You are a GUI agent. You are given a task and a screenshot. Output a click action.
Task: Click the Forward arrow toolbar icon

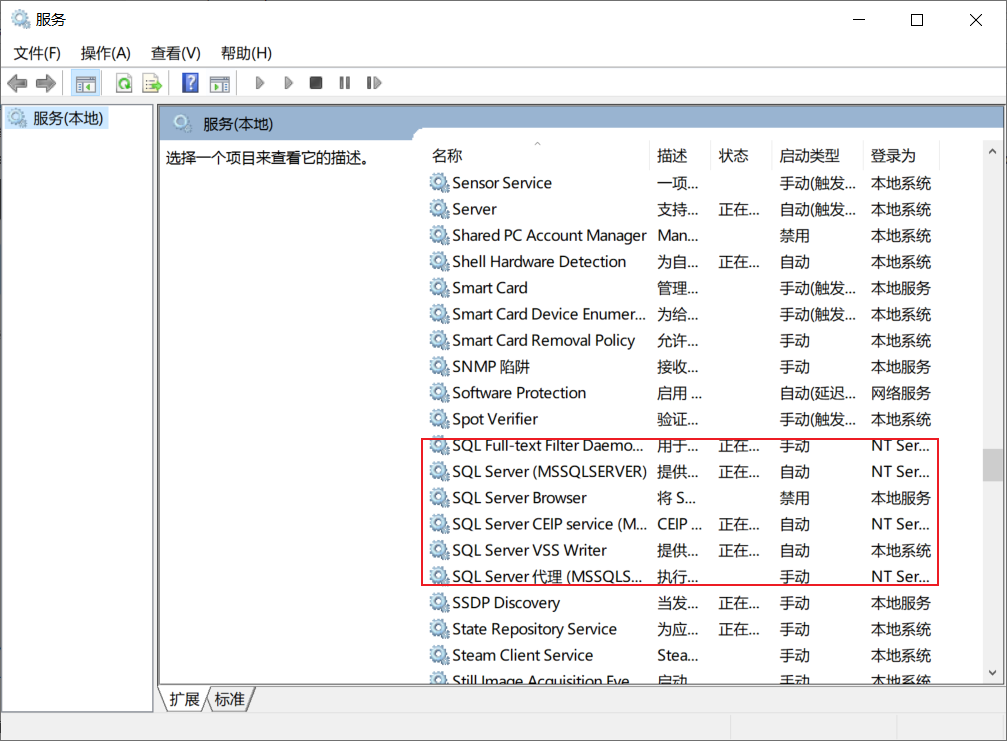46,83
